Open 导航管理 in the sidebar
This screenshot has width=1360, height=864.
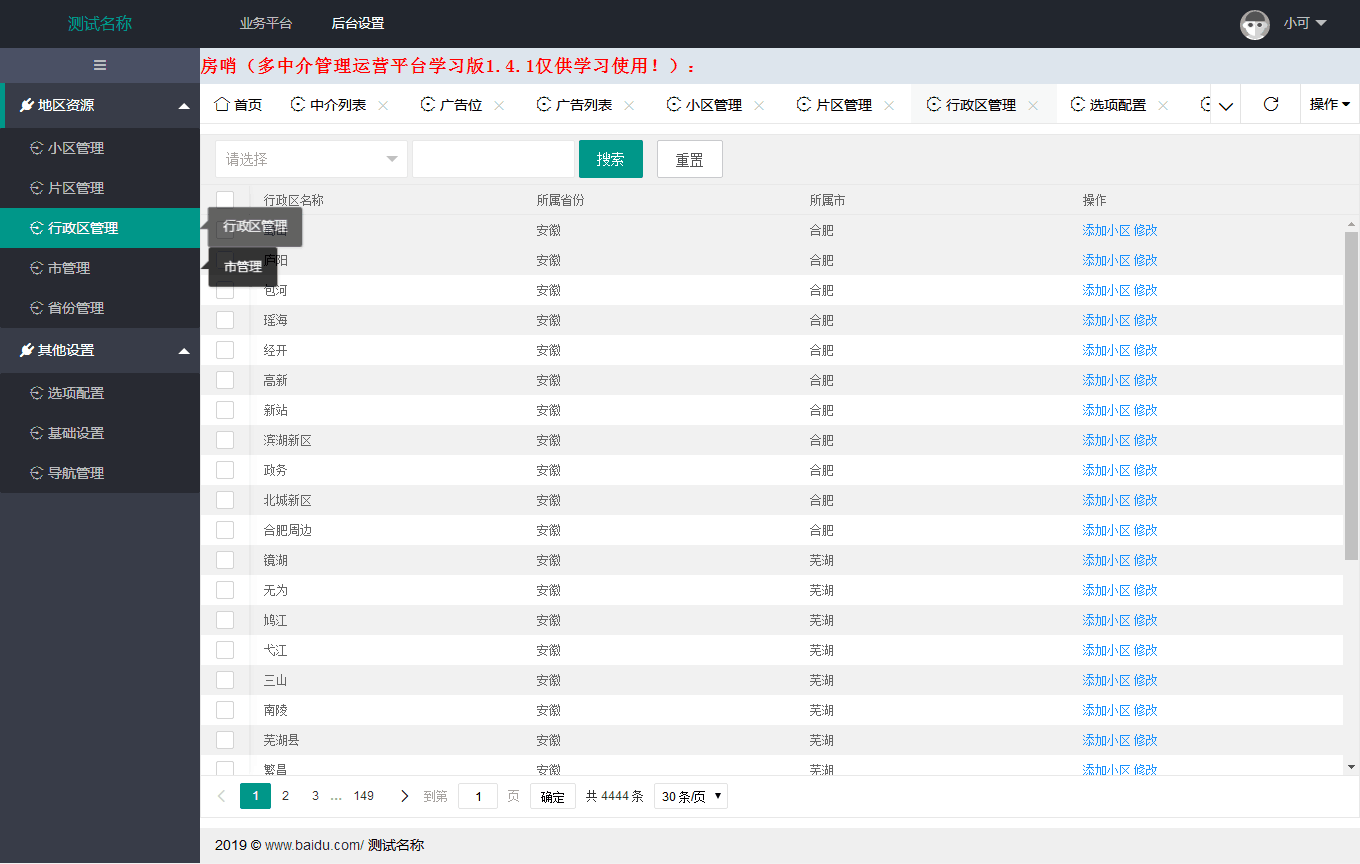click(x=100, y=473)
